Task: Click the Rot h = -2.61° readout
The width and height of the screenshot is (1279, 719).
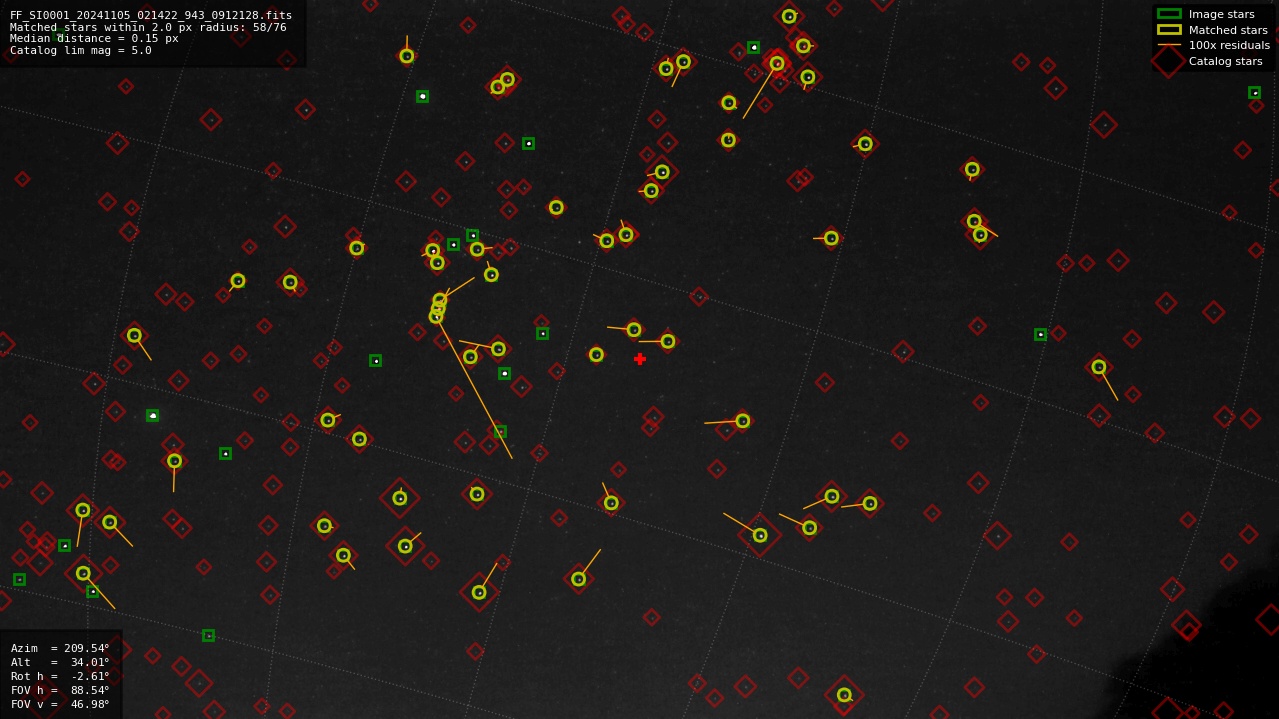Action: click(x=60, y=676)
